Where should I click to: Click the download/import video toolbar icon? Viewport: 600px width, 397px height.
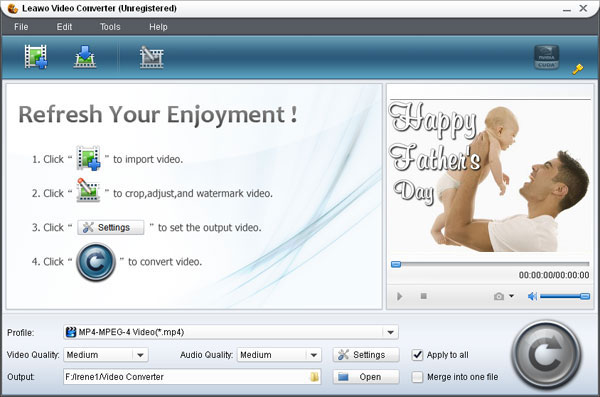click(x=85, y=57)
